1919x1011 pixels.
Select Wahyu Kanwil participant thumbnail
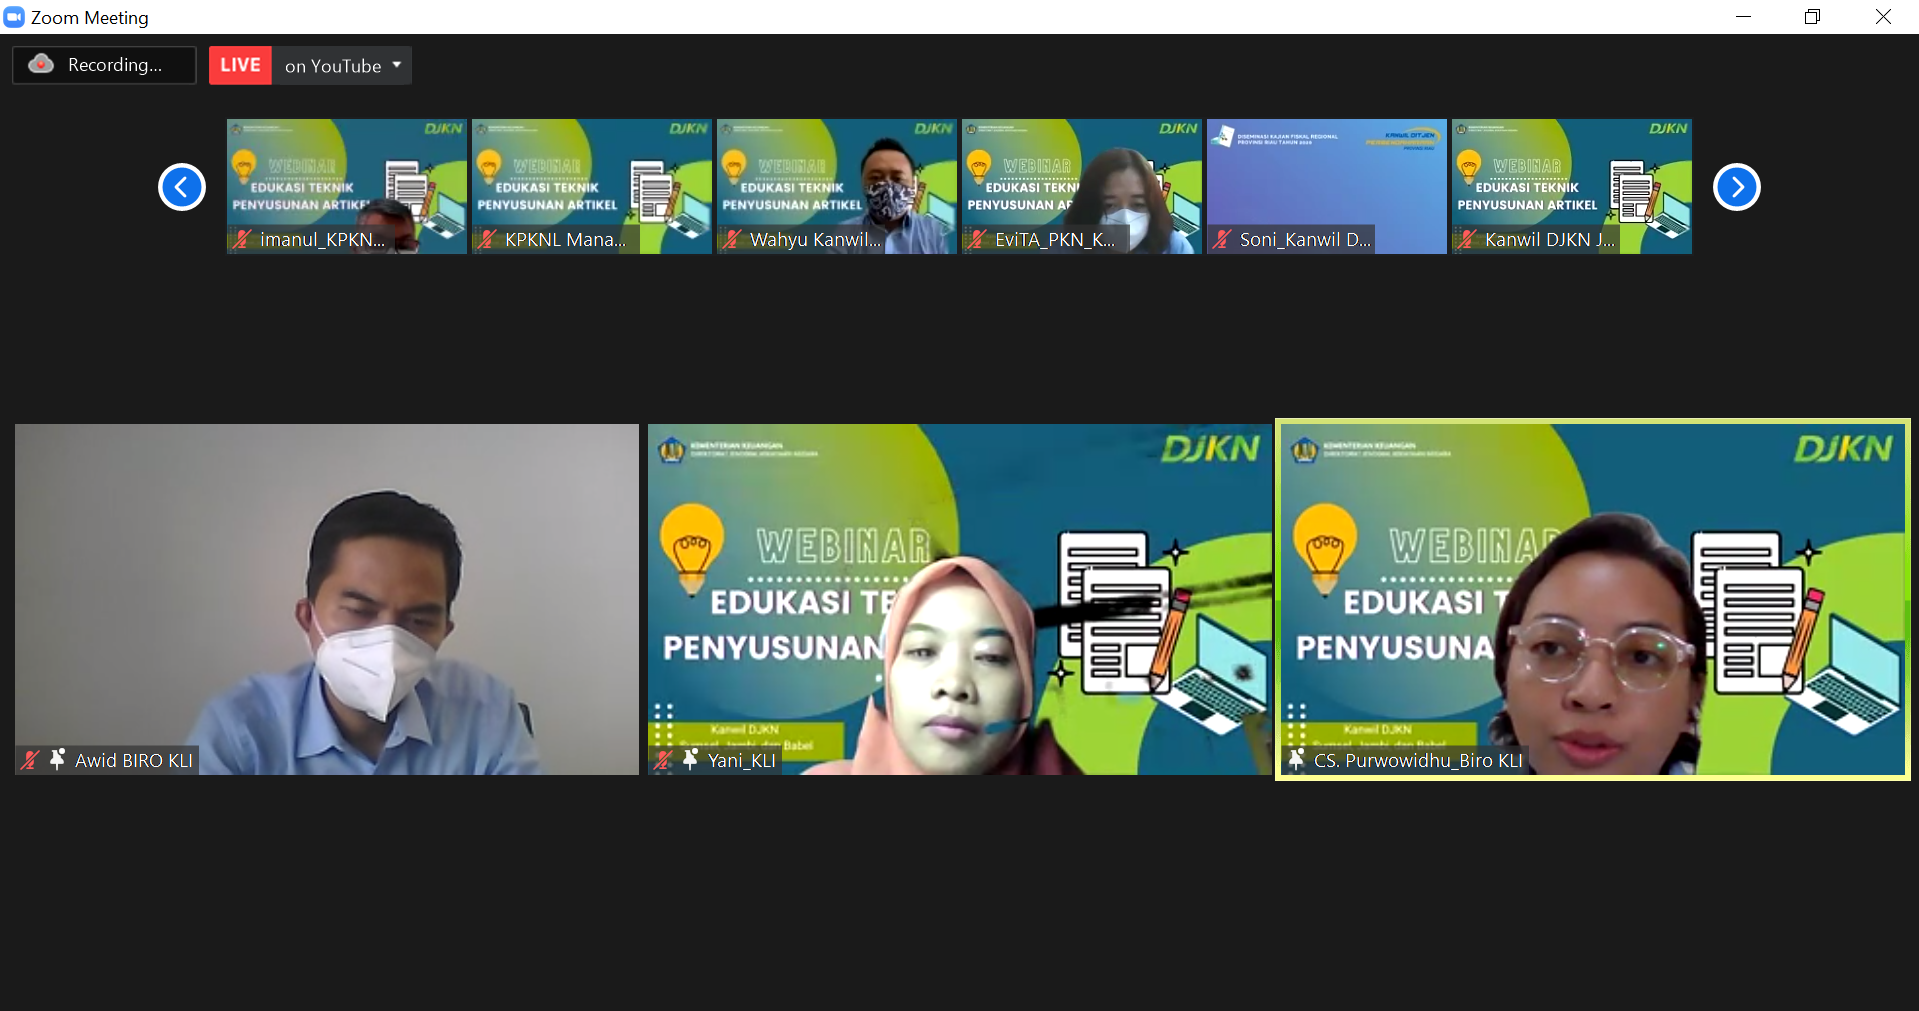click(836, 186)
